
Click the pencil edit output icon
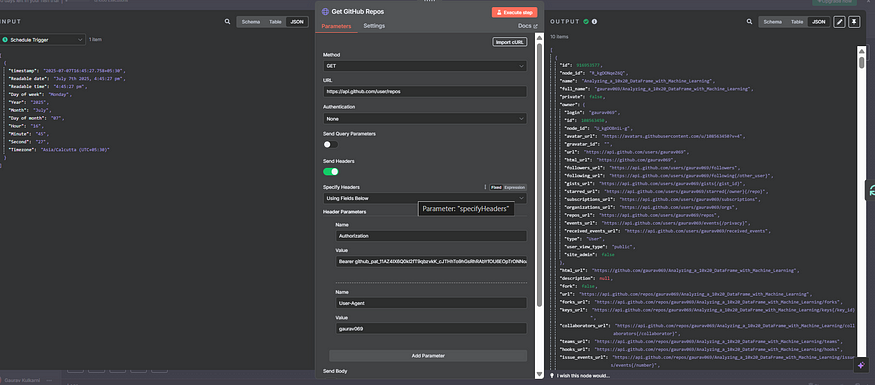click(839, 22)
